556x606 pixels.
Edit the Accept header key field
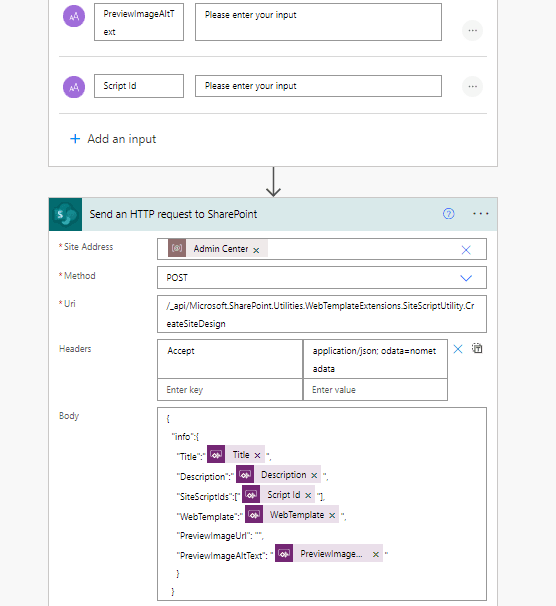(230, 359)
